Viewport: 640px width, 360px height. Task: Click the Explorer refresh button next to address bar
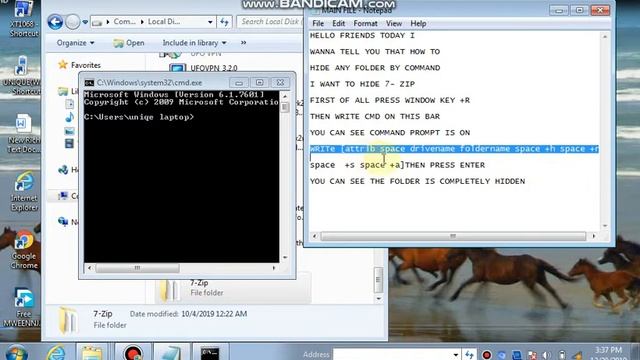coord(224,22)
